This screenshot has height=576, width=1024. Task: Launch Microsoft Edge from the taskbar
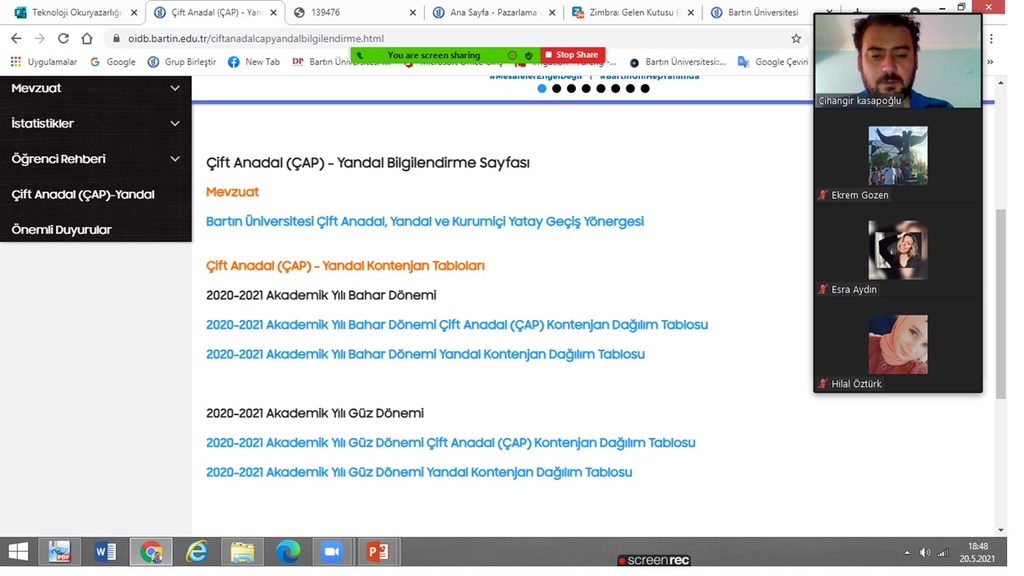coord(287,551)
